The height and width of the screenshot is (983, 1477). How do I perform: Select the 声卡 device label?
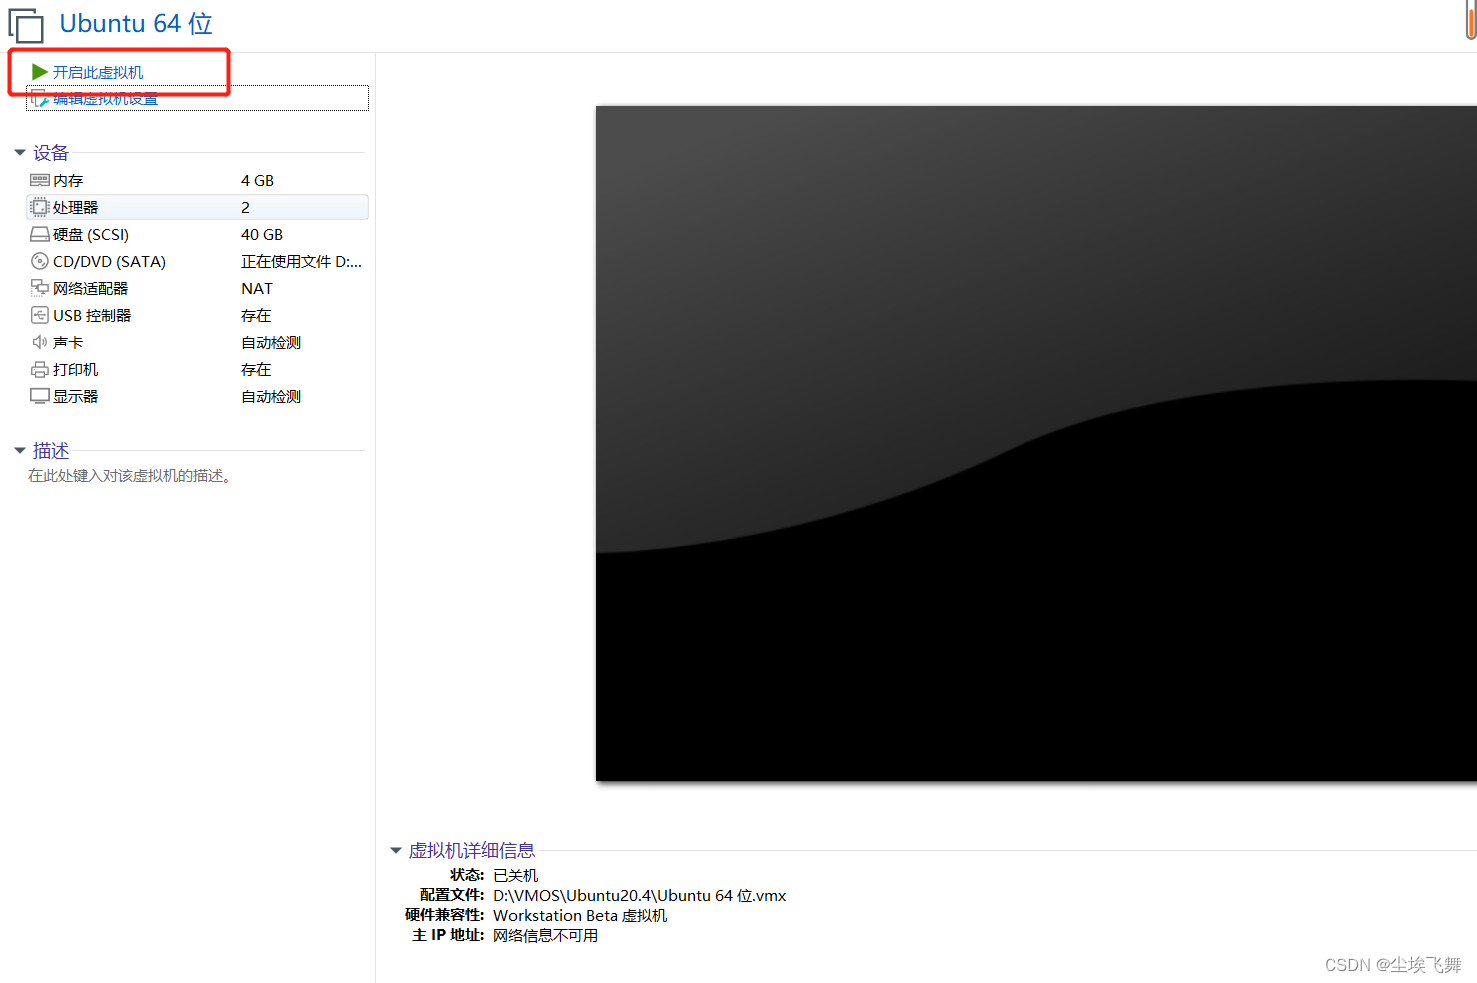point(68,342)
